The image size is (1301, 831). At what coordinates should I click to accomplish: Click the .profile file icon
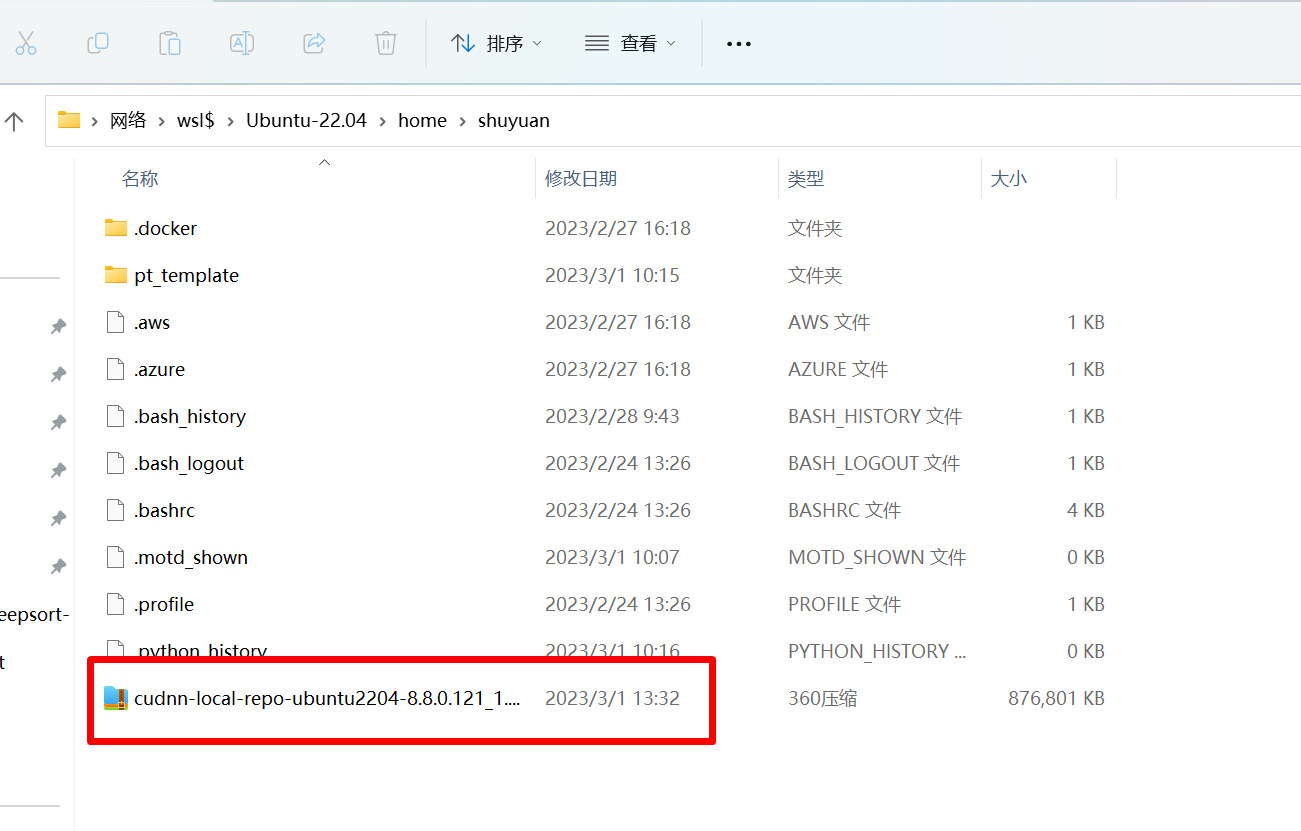[116, 604]
